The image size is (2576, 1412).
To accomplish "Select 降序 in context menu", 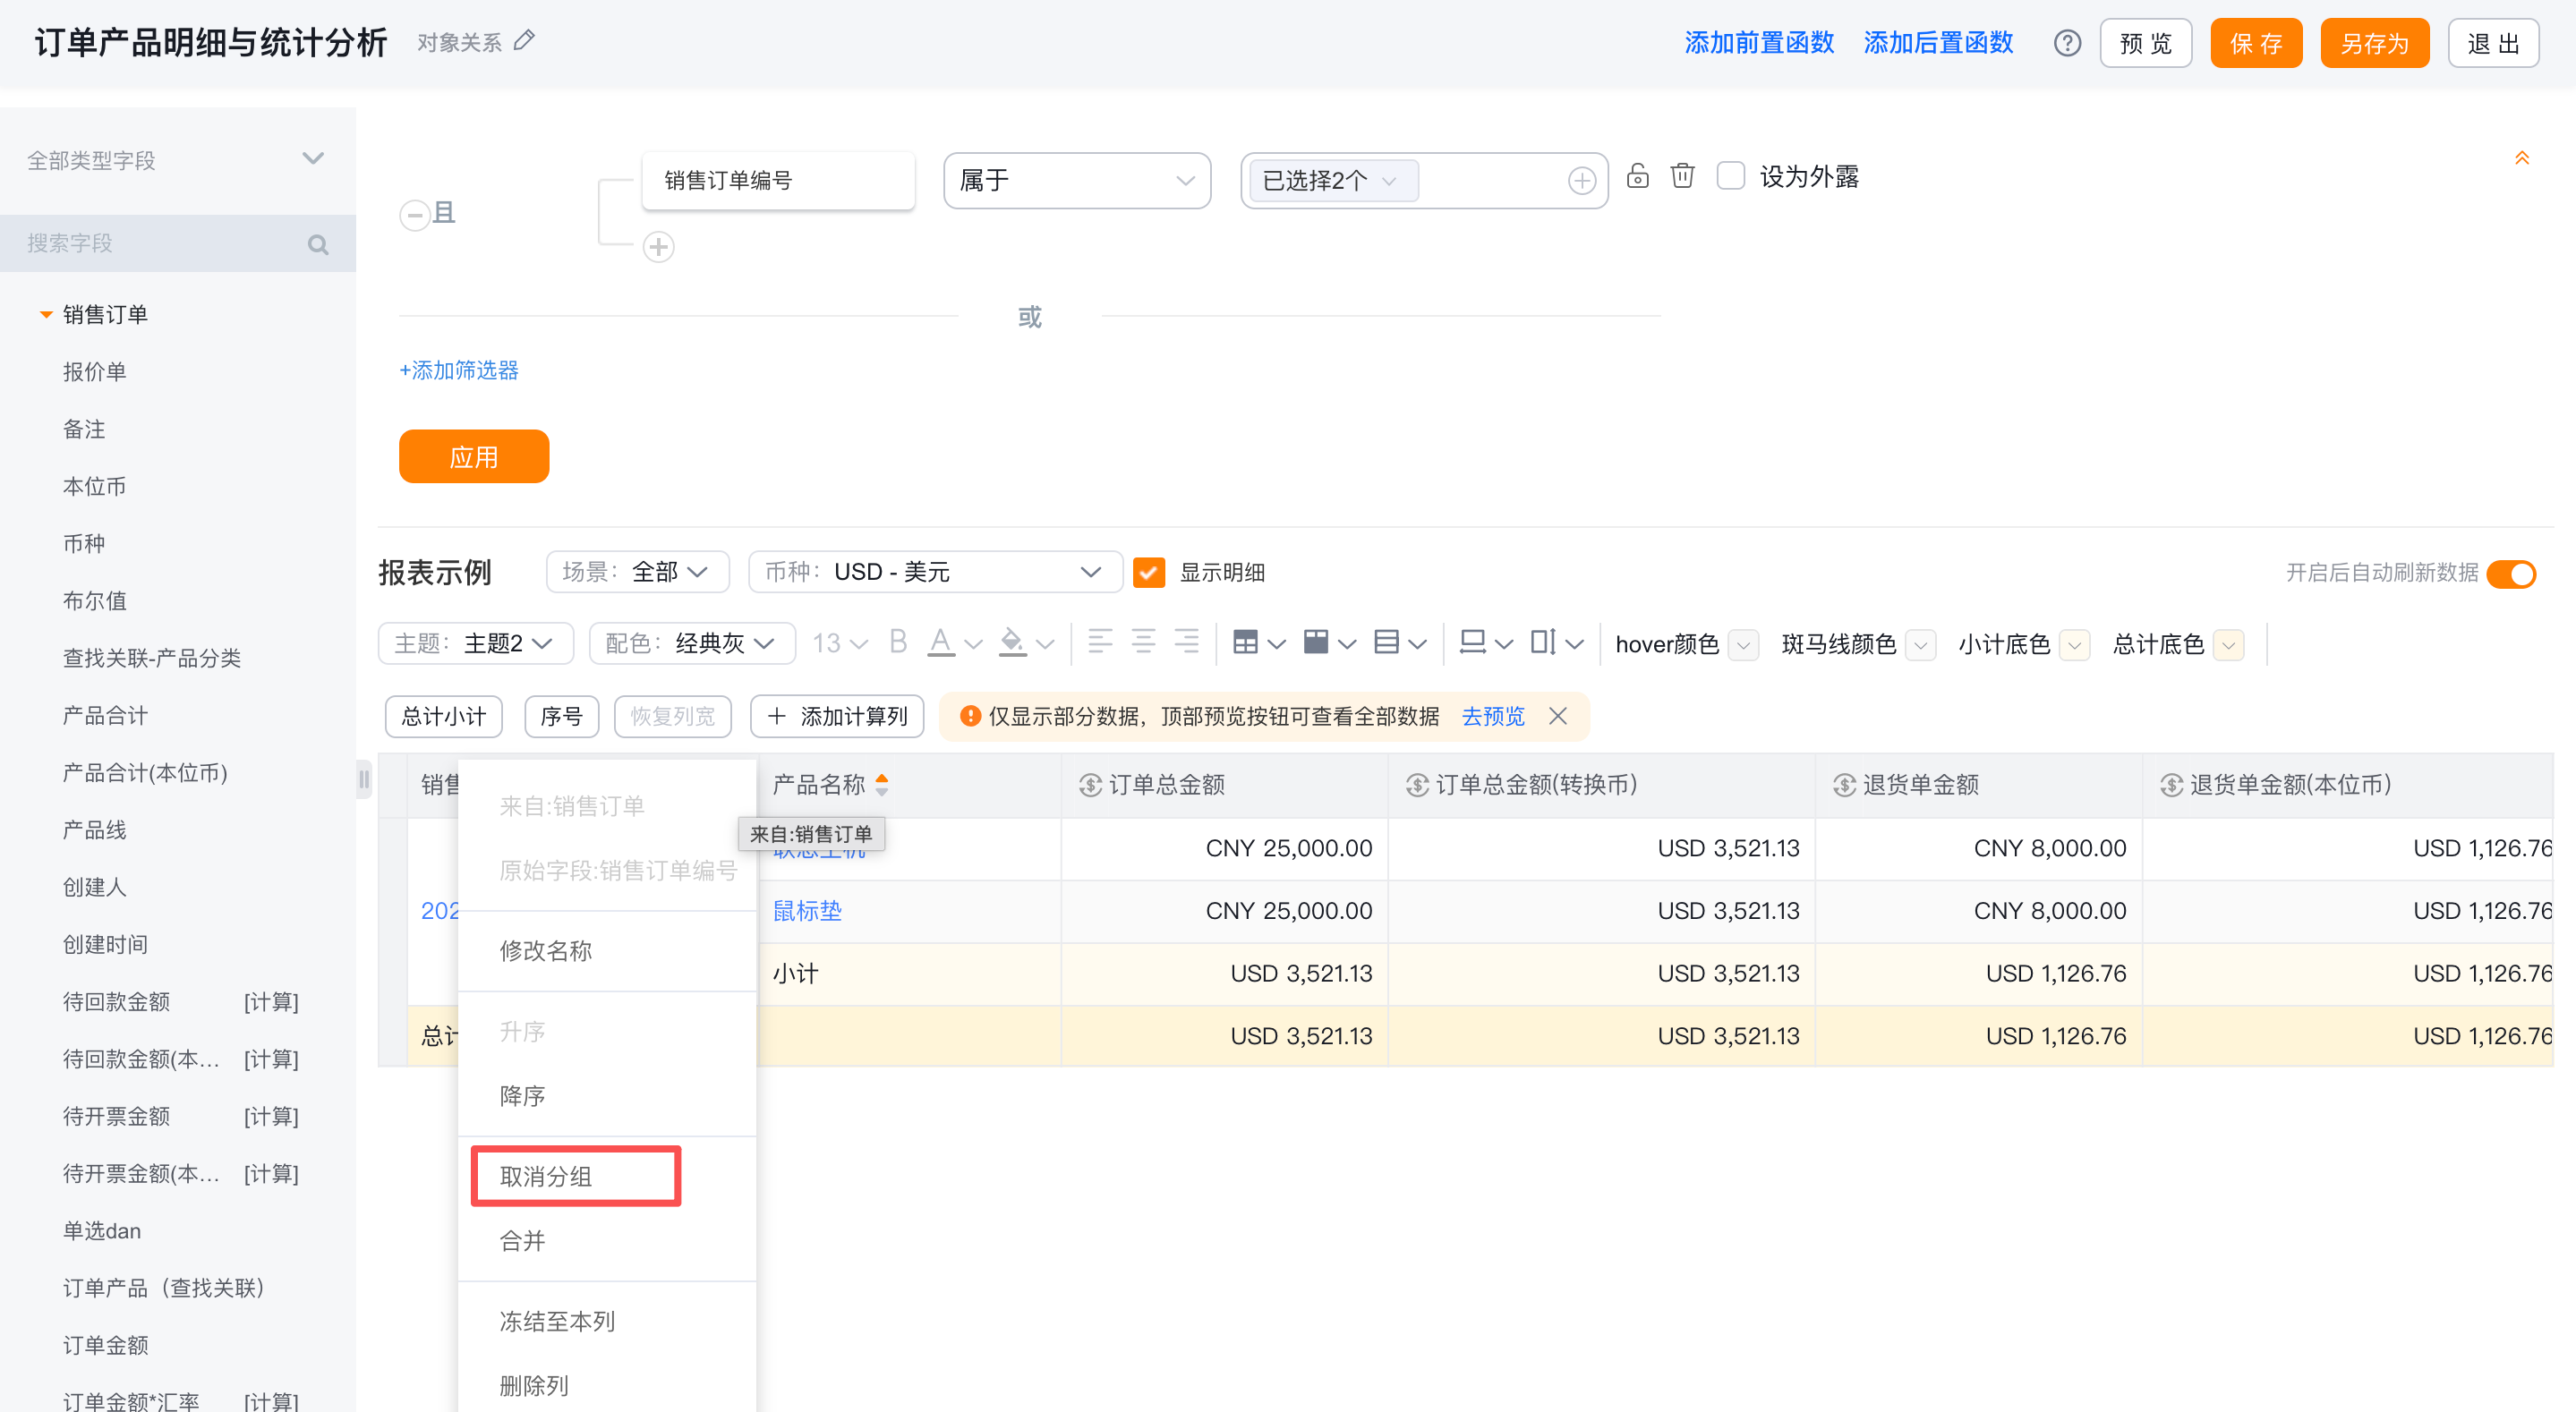I will click(x=606, y=1096).
